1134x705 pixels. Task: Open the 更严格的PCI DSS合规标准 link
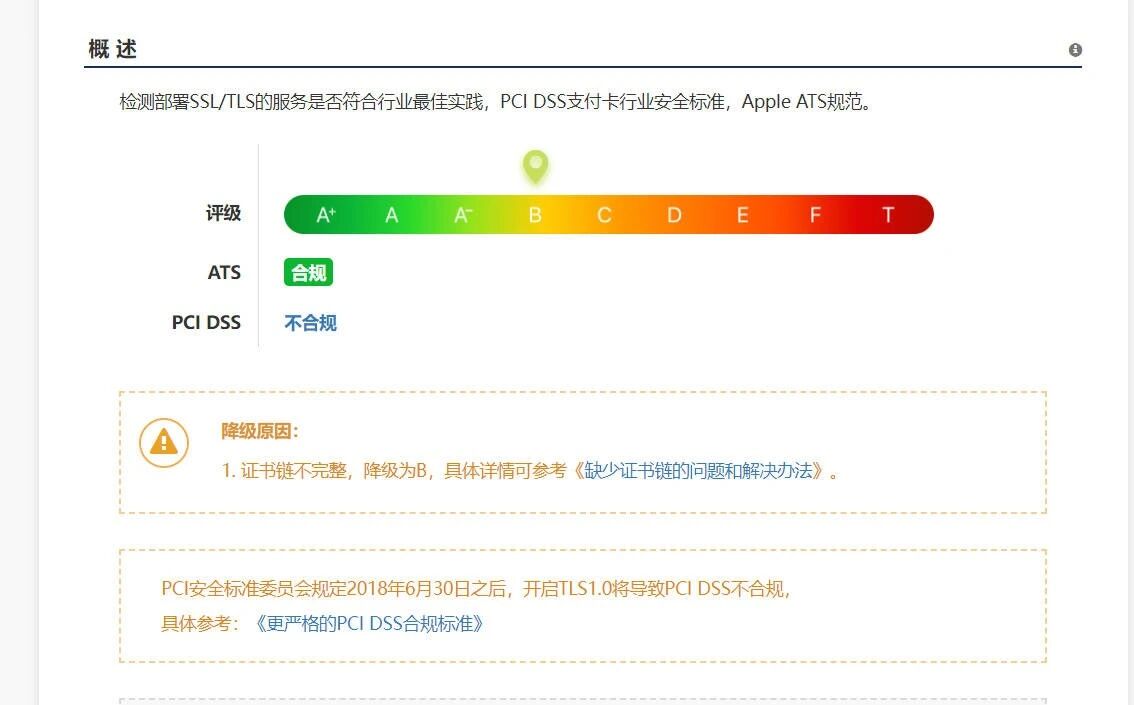[x=369, y=623]
